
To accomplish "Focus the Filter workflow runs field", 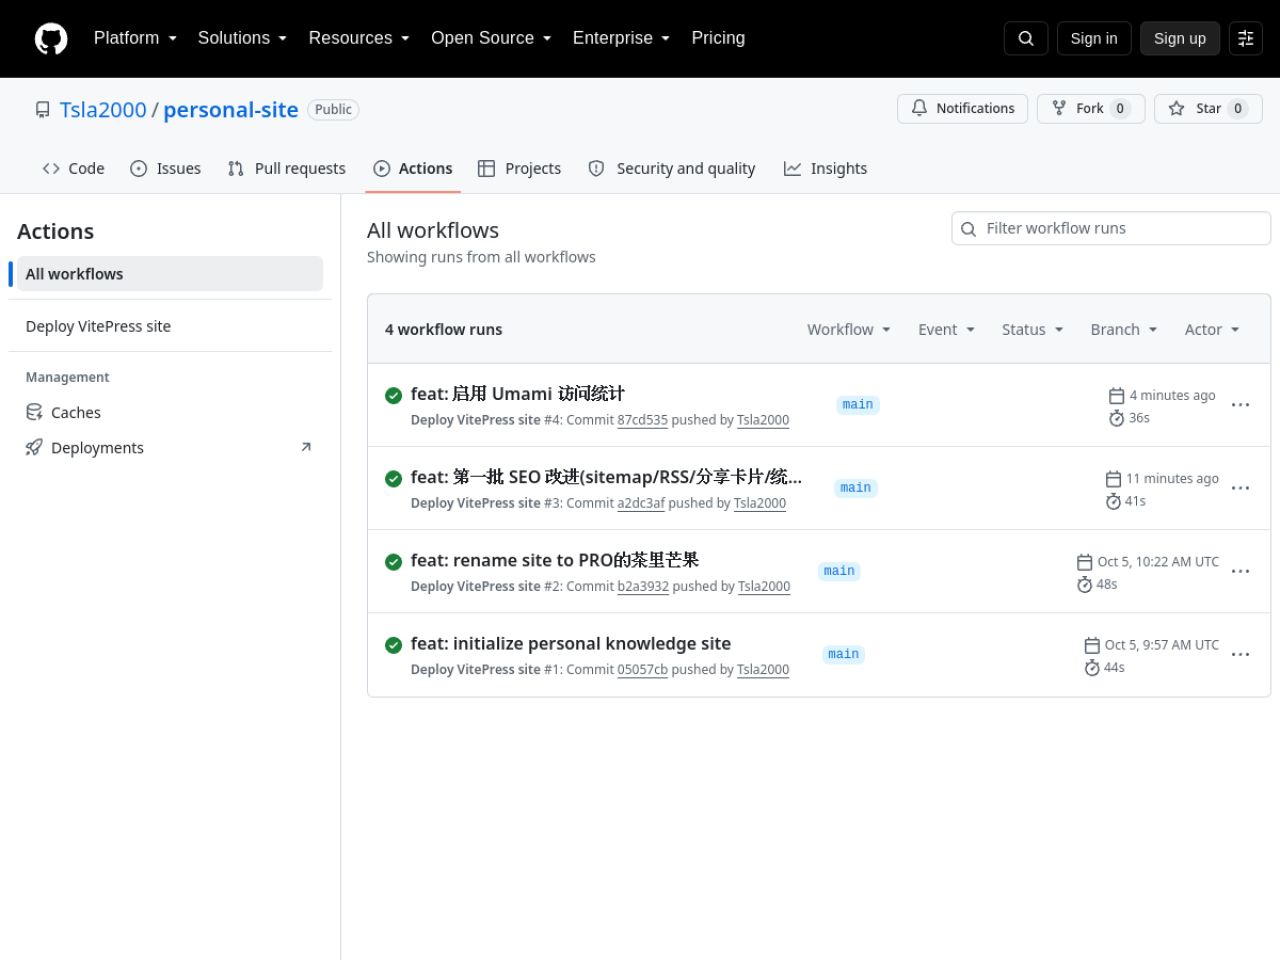I will tap(1111, 228).
